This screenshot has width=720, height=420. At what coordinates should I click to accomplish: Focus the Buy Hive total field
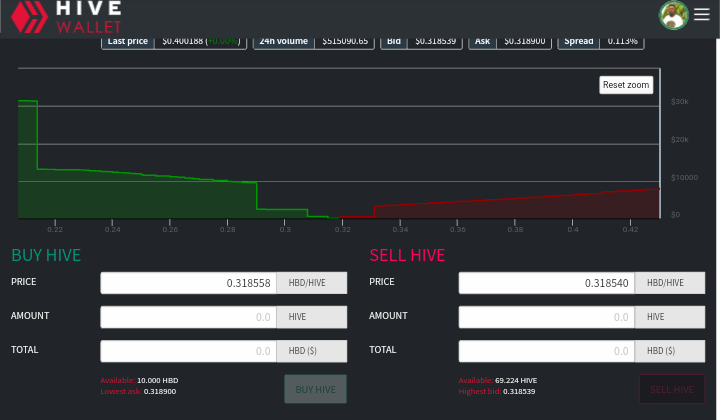click(188, 351)
